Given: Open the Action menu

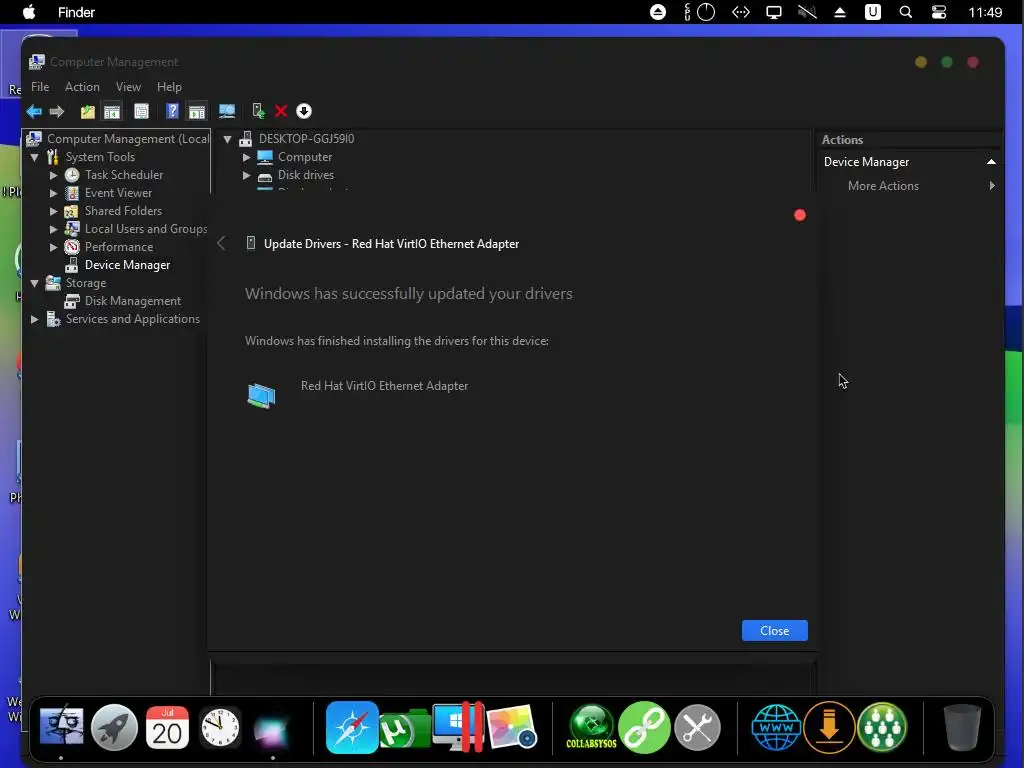Looking at the screenshot, I should pyautogui.click(x=82, y=87).
